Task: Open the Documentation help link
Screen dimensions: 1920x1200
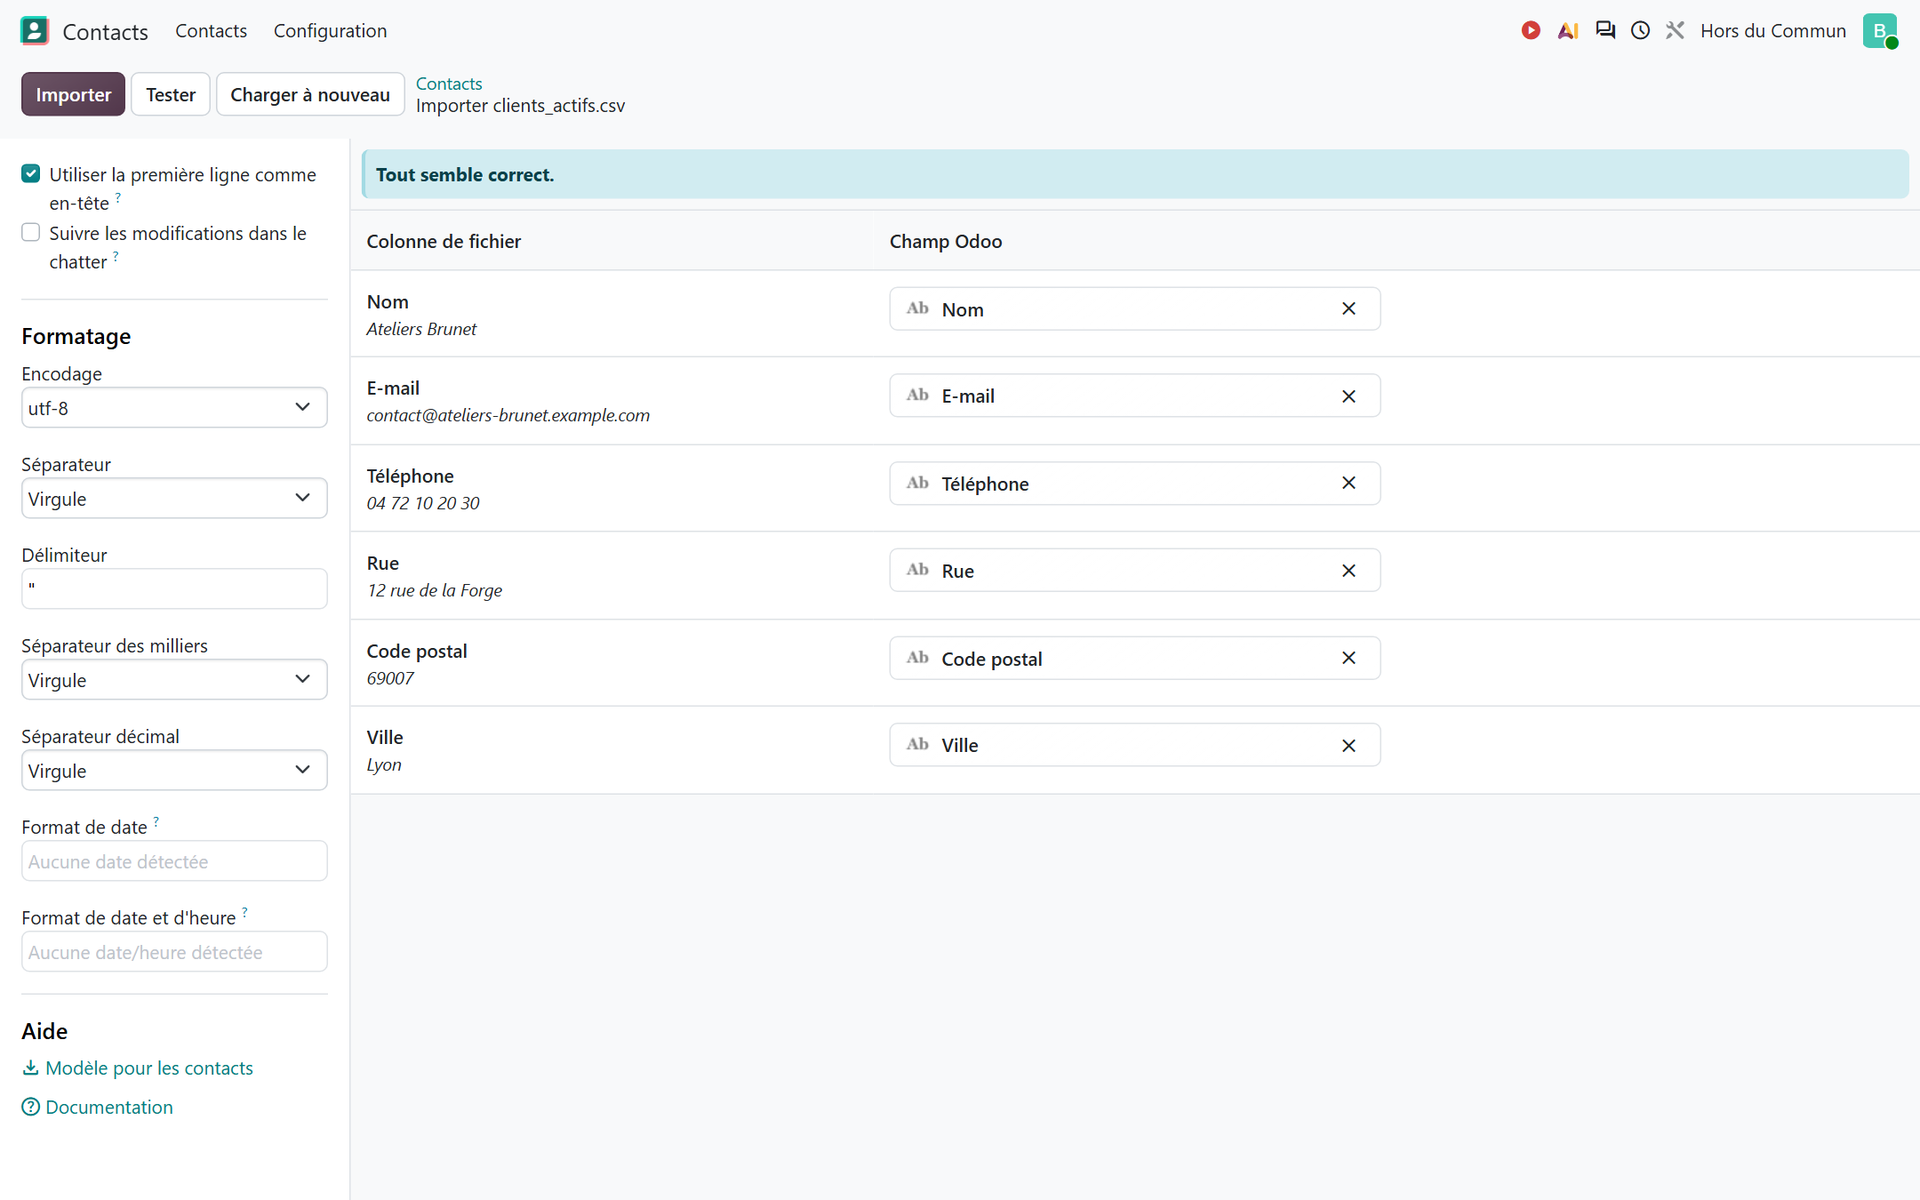Action: coord(98,1107)
